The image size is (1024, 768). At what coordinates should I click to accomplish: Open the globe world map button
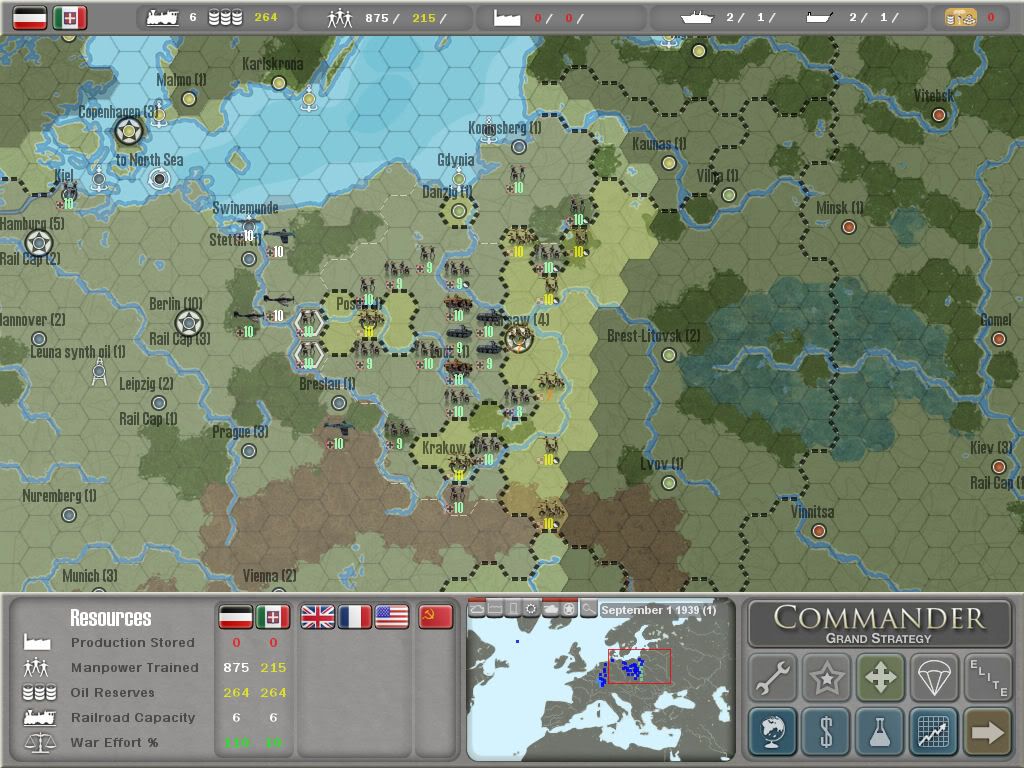(773, 731)
